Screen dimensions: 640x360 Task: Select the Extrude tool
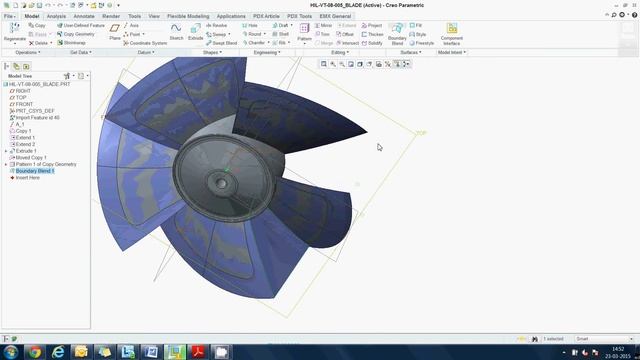point(196,32)
